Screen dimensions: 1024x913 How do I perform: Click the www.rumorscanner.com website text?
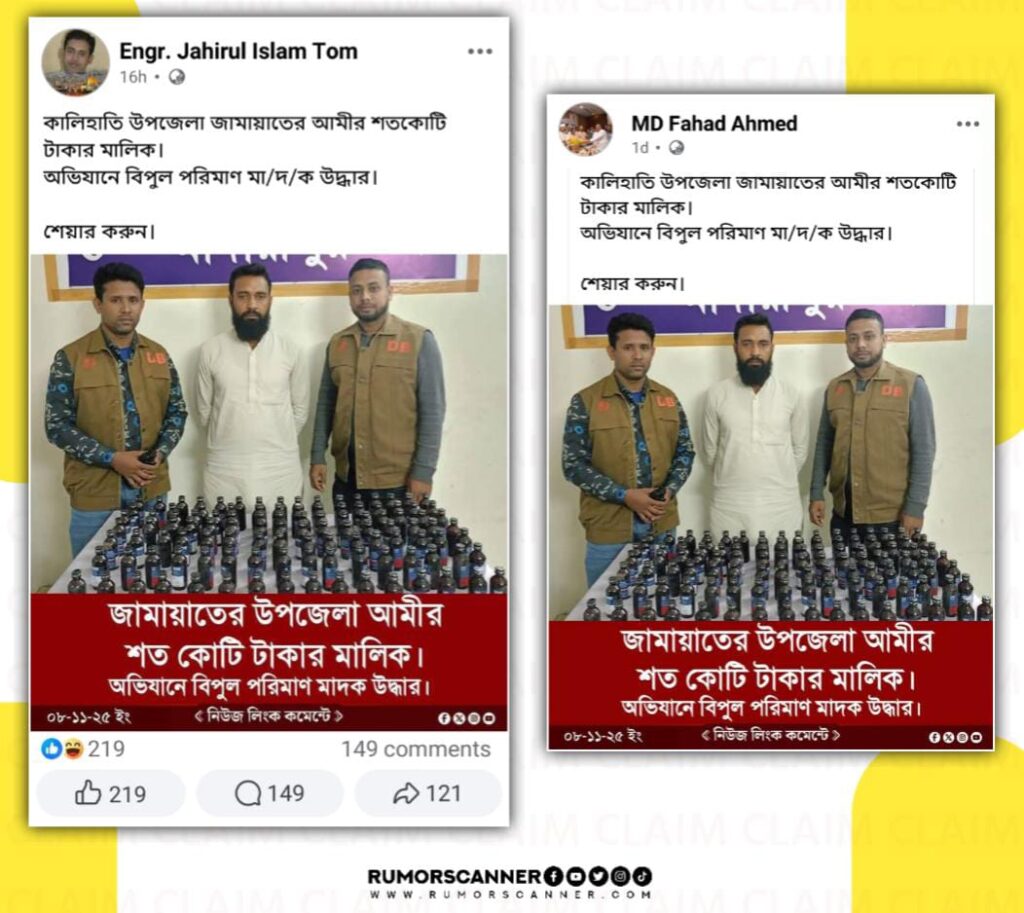(x=509, y=894)
